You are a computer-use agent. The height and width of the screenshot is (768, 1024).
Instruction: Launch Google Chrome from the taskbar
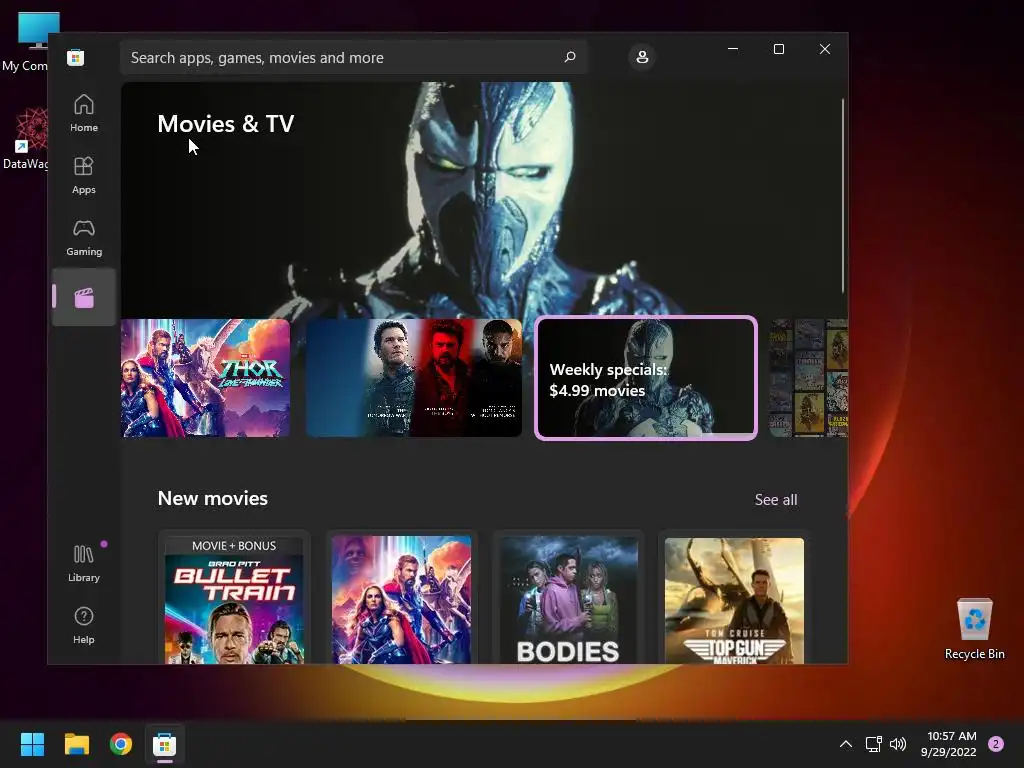coord(121,744)
